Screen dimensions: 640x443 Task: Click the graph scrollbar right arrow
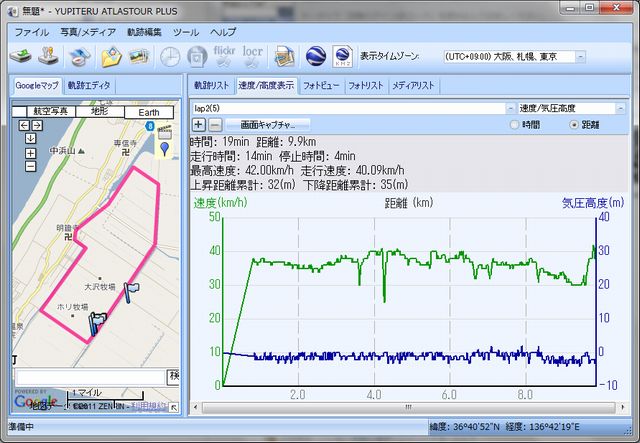(x=622, y=407)
